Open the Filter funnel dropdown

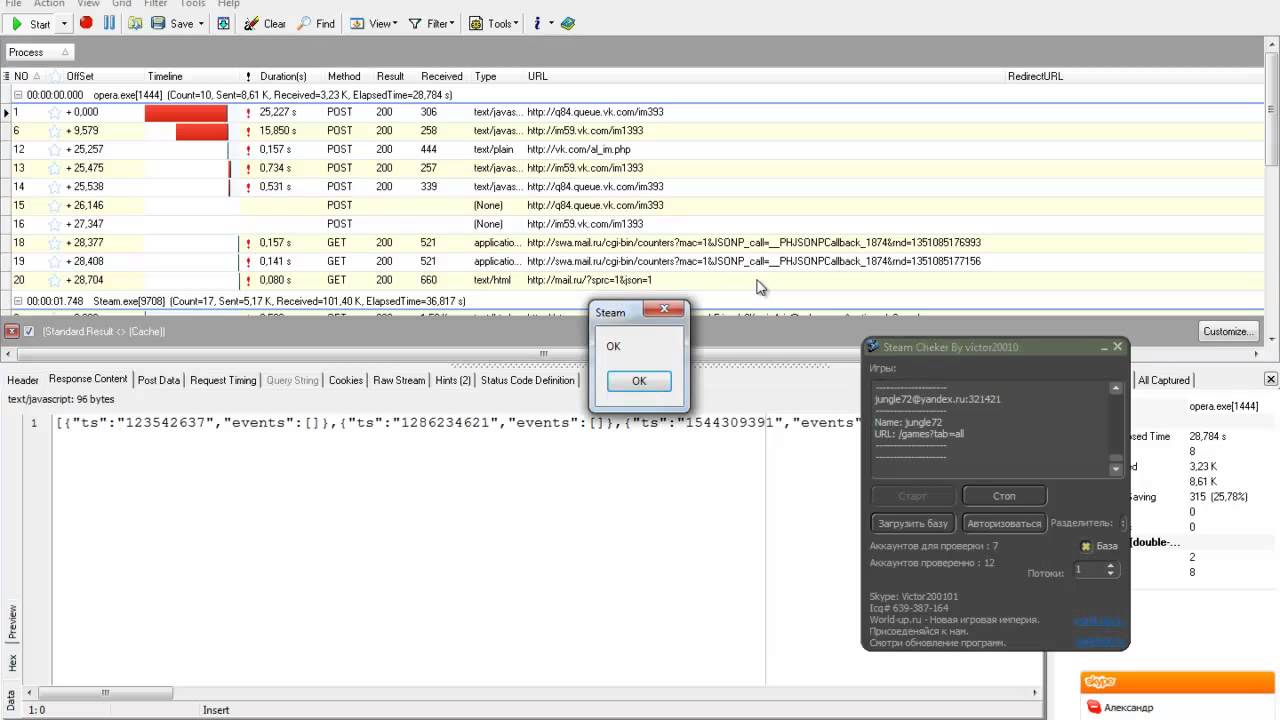coord(431,24)
